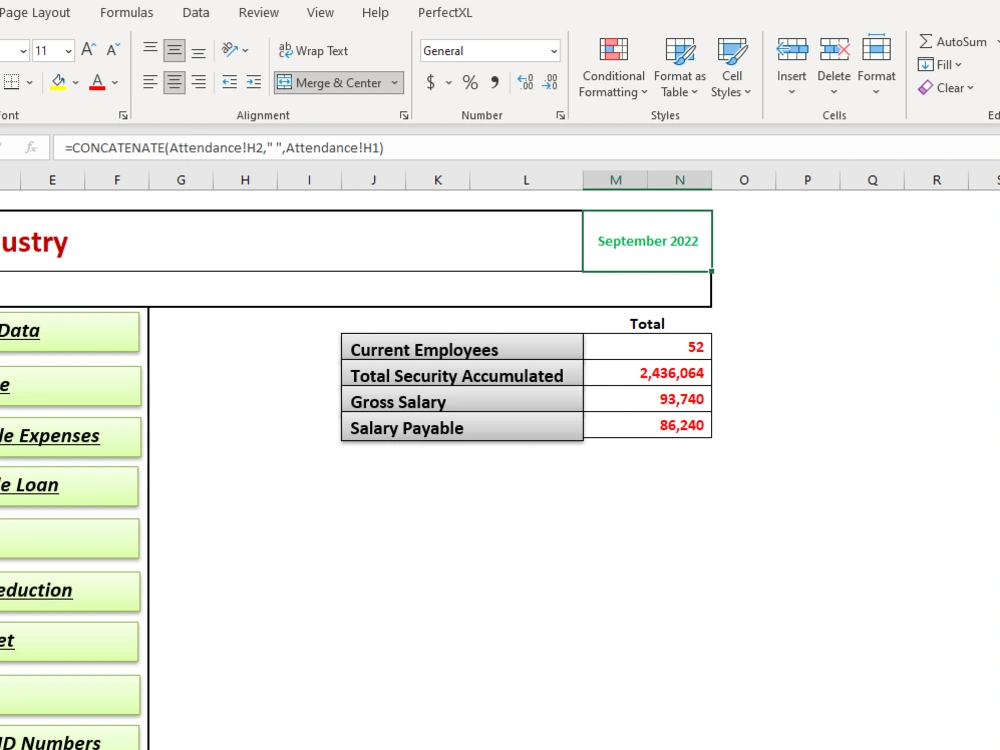Open font color palette arrow
This screenshot has height=750, width=1000.
[x=115, y=82]
